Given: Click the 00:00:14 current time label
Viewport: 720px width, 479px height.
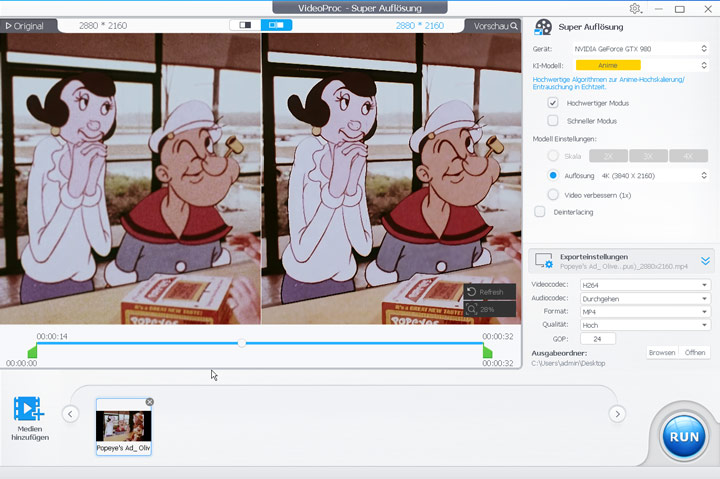Looking at the screenshot, I should (52, 336).
